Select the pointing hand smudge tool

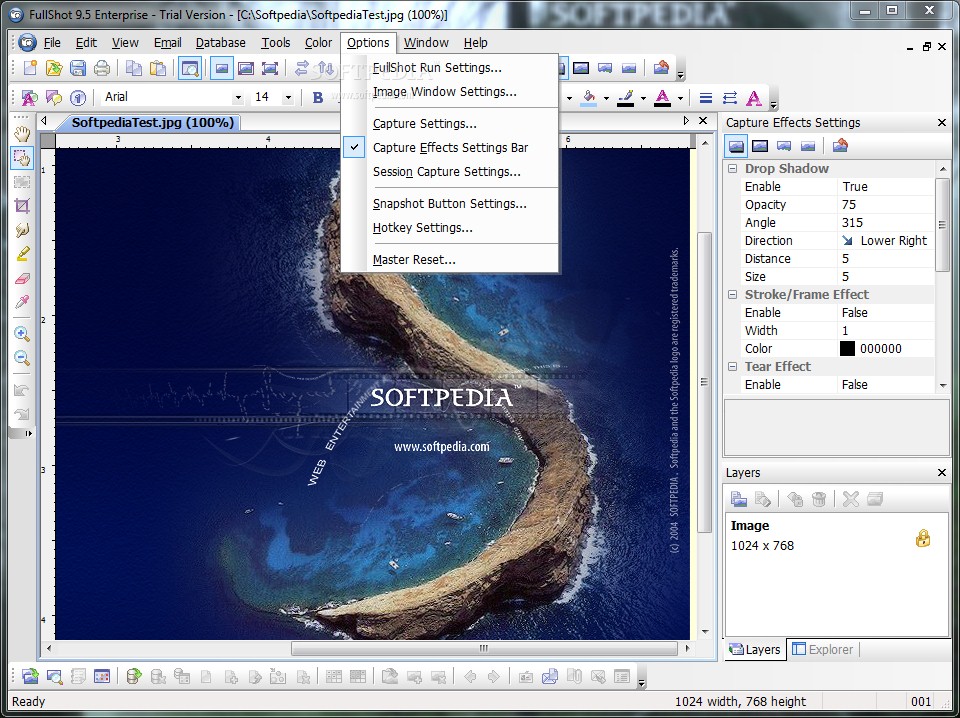tap(22, 230)
